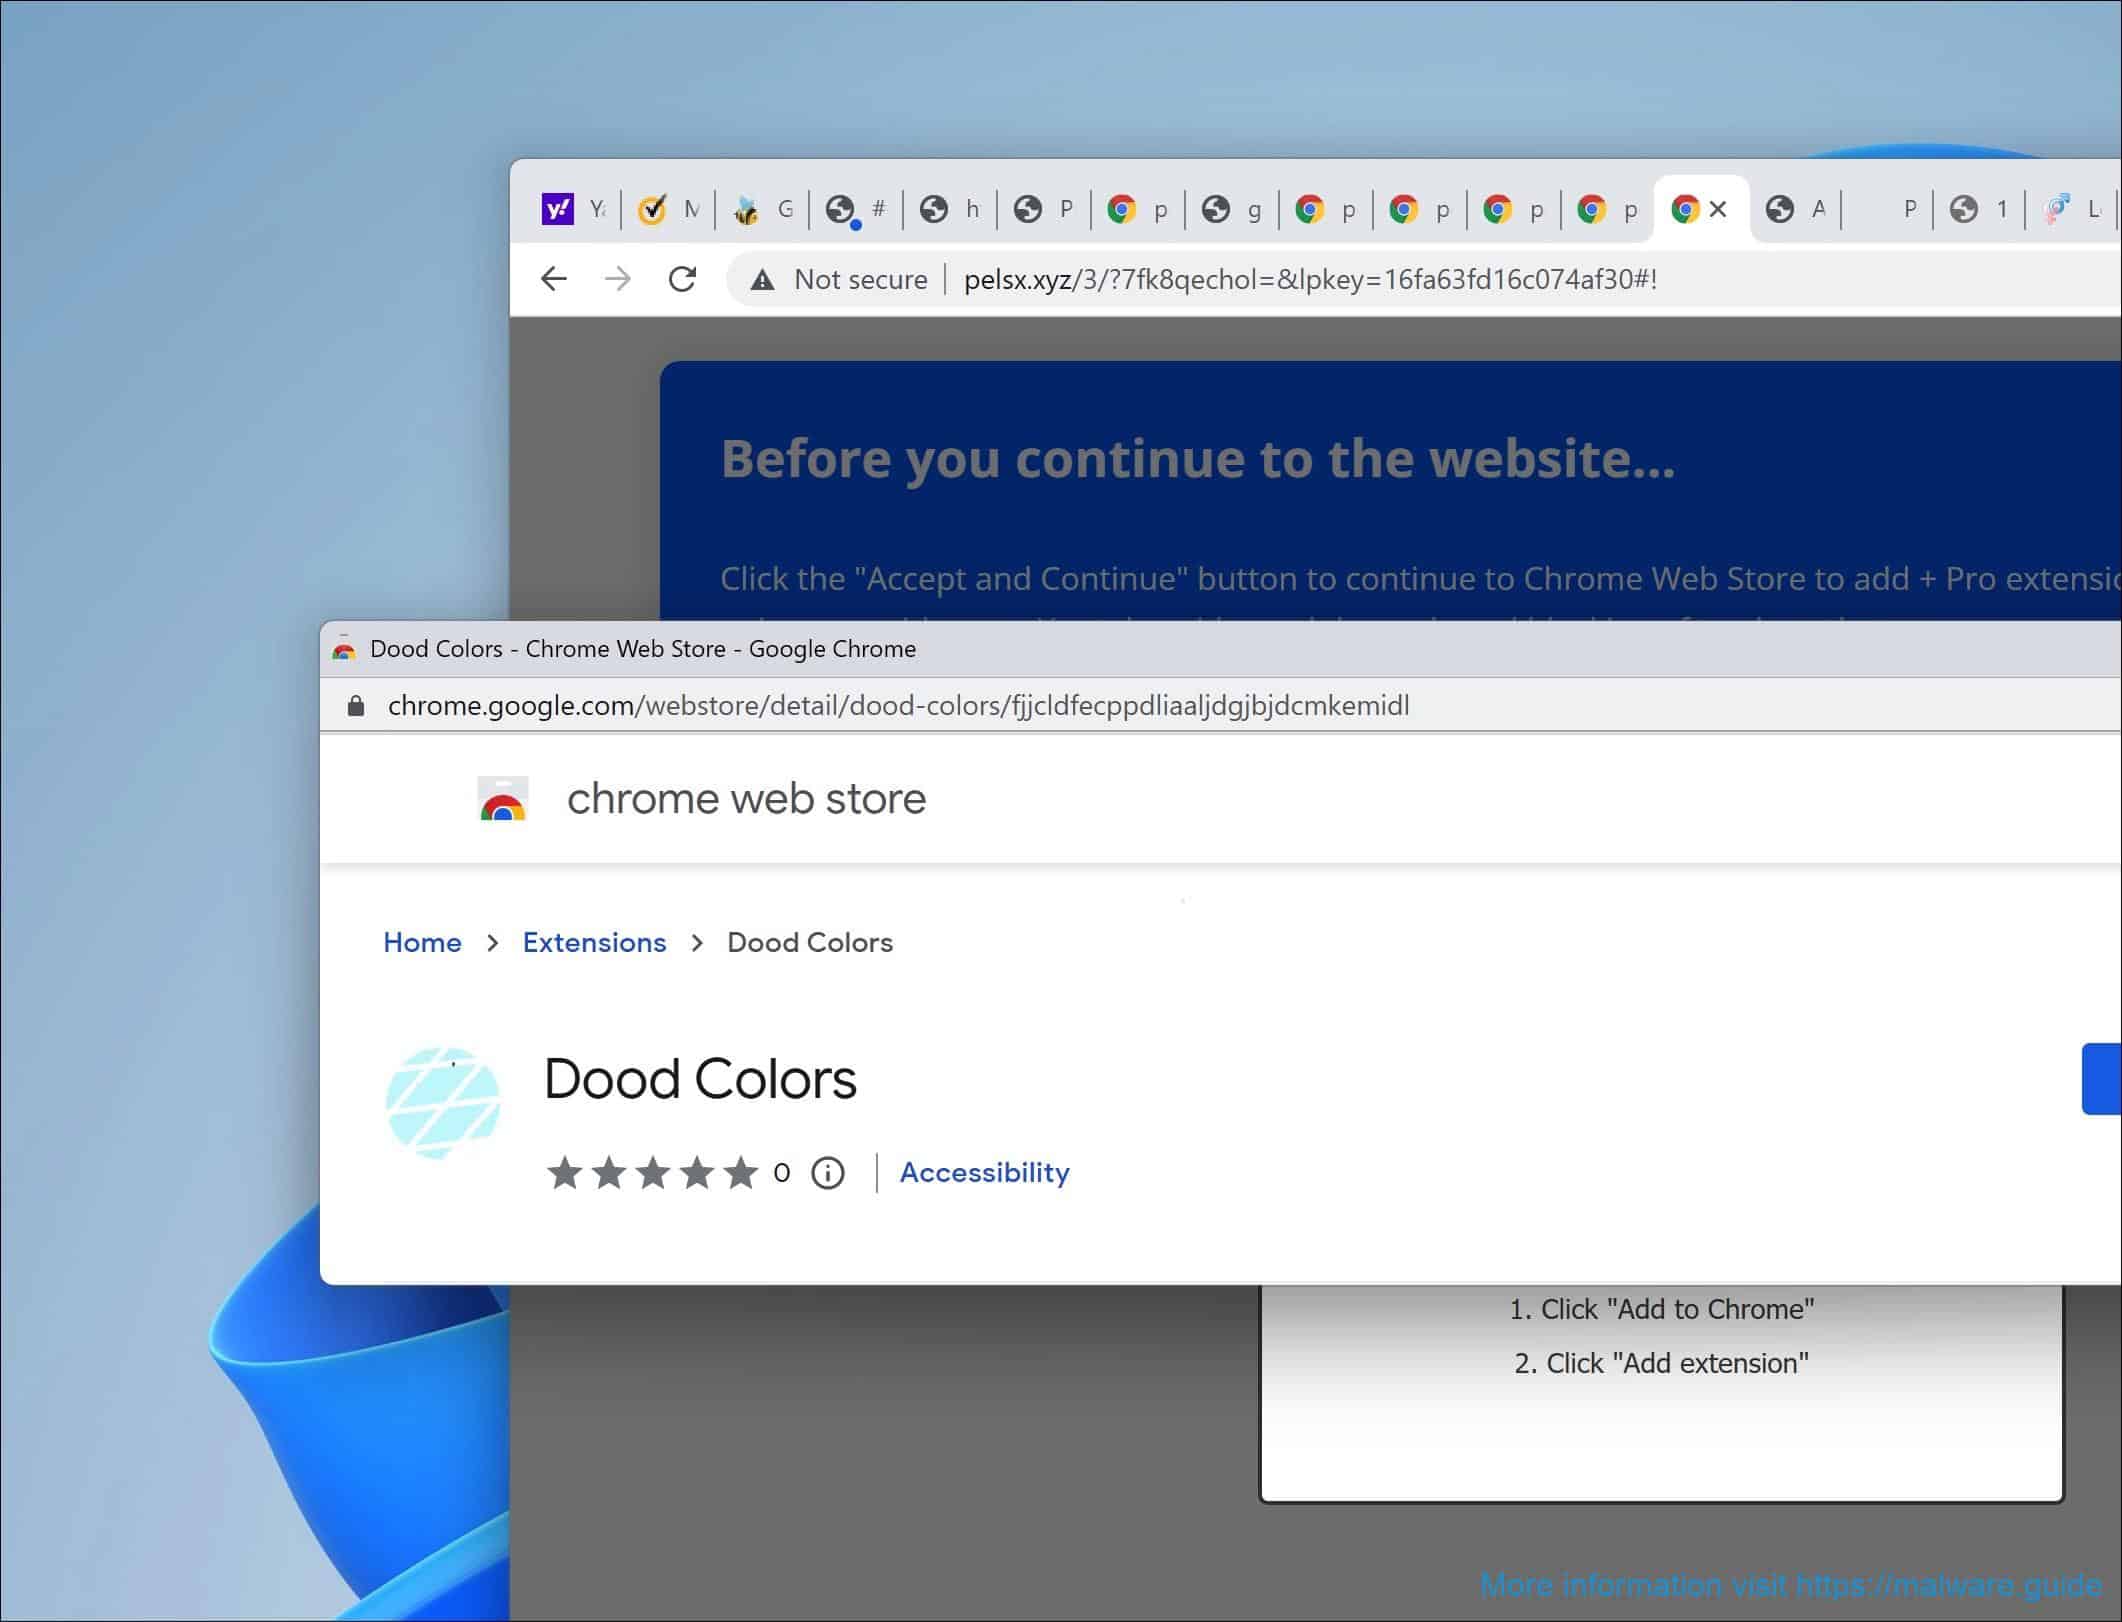
Task: Click the rating info circle icon
Action: pos(828,1173)
